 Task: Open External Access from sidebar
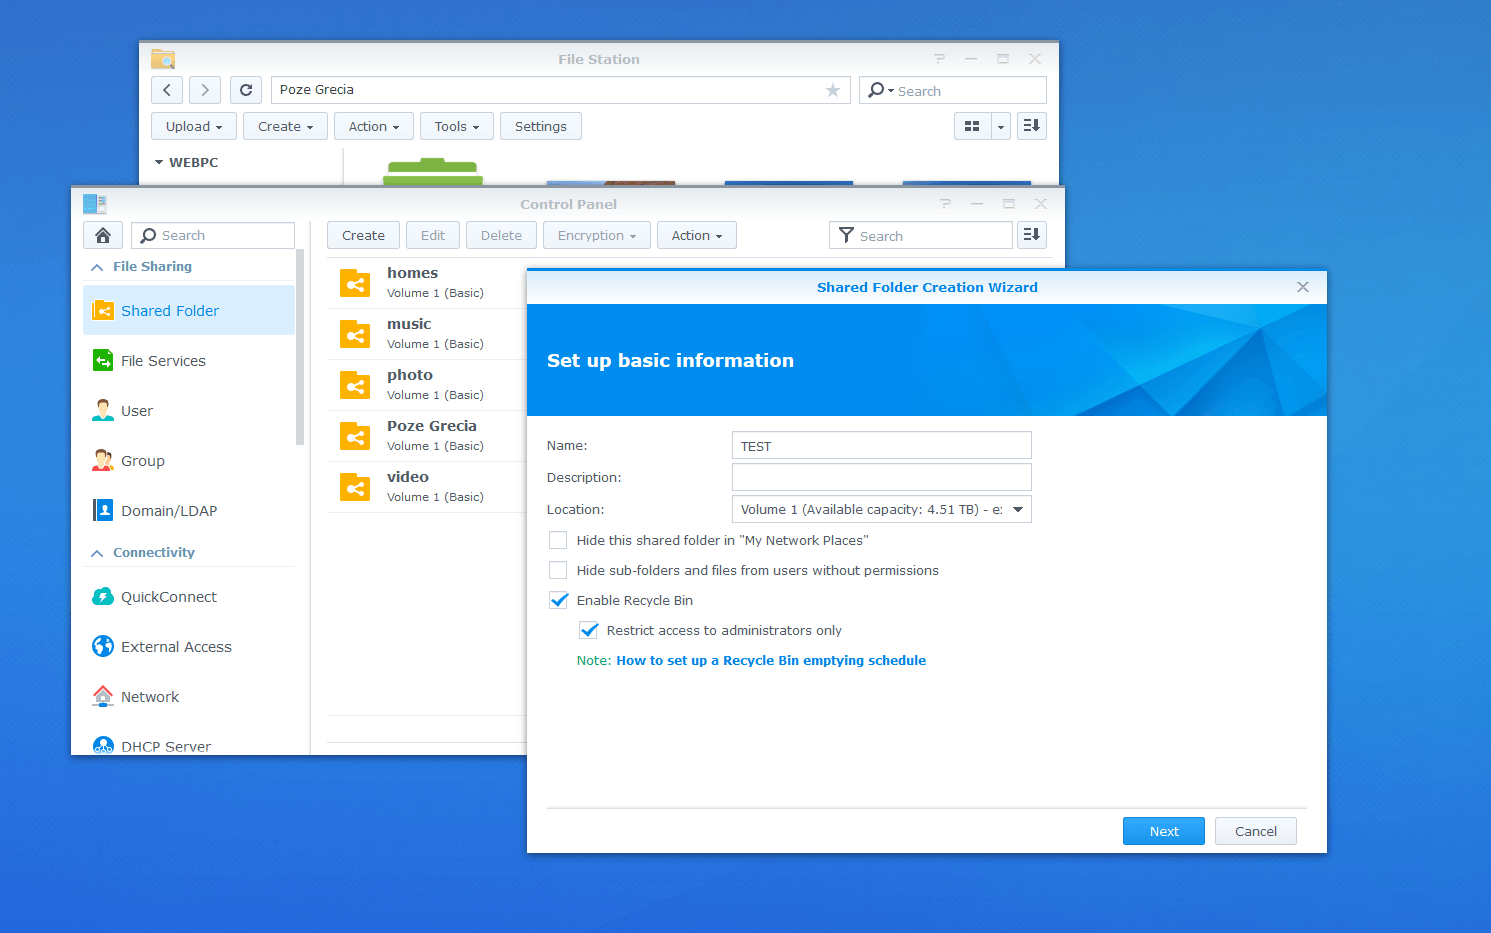176,647
